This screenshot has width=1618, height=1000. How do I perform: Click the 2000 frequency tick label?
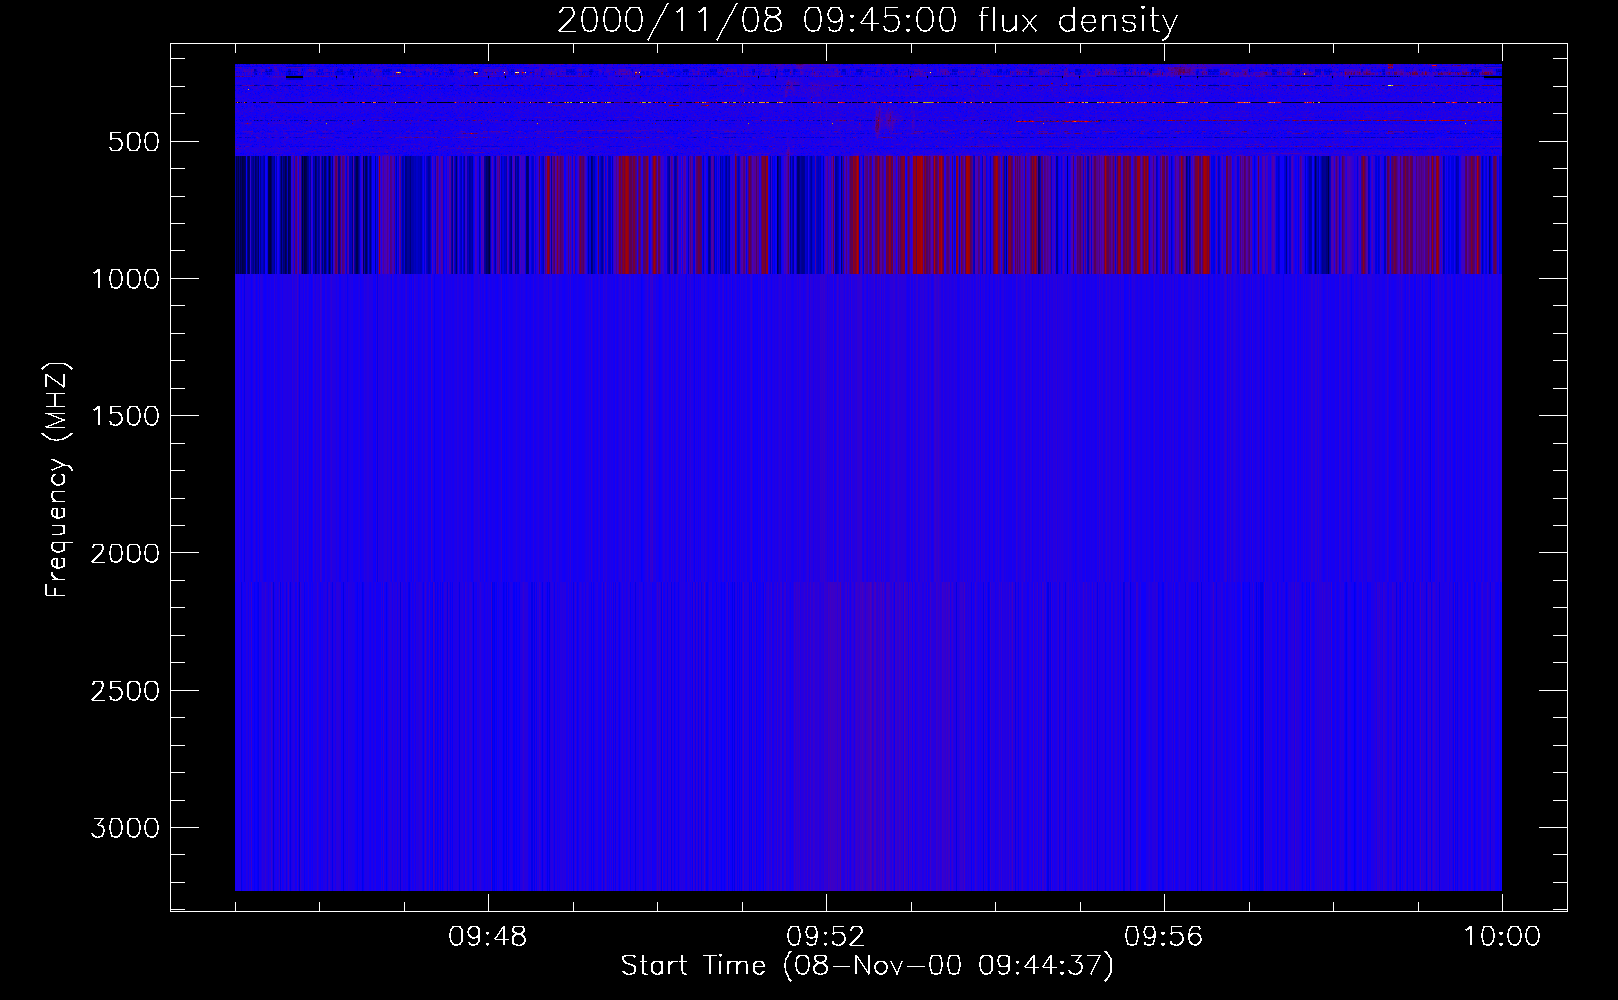click(125, 553)
